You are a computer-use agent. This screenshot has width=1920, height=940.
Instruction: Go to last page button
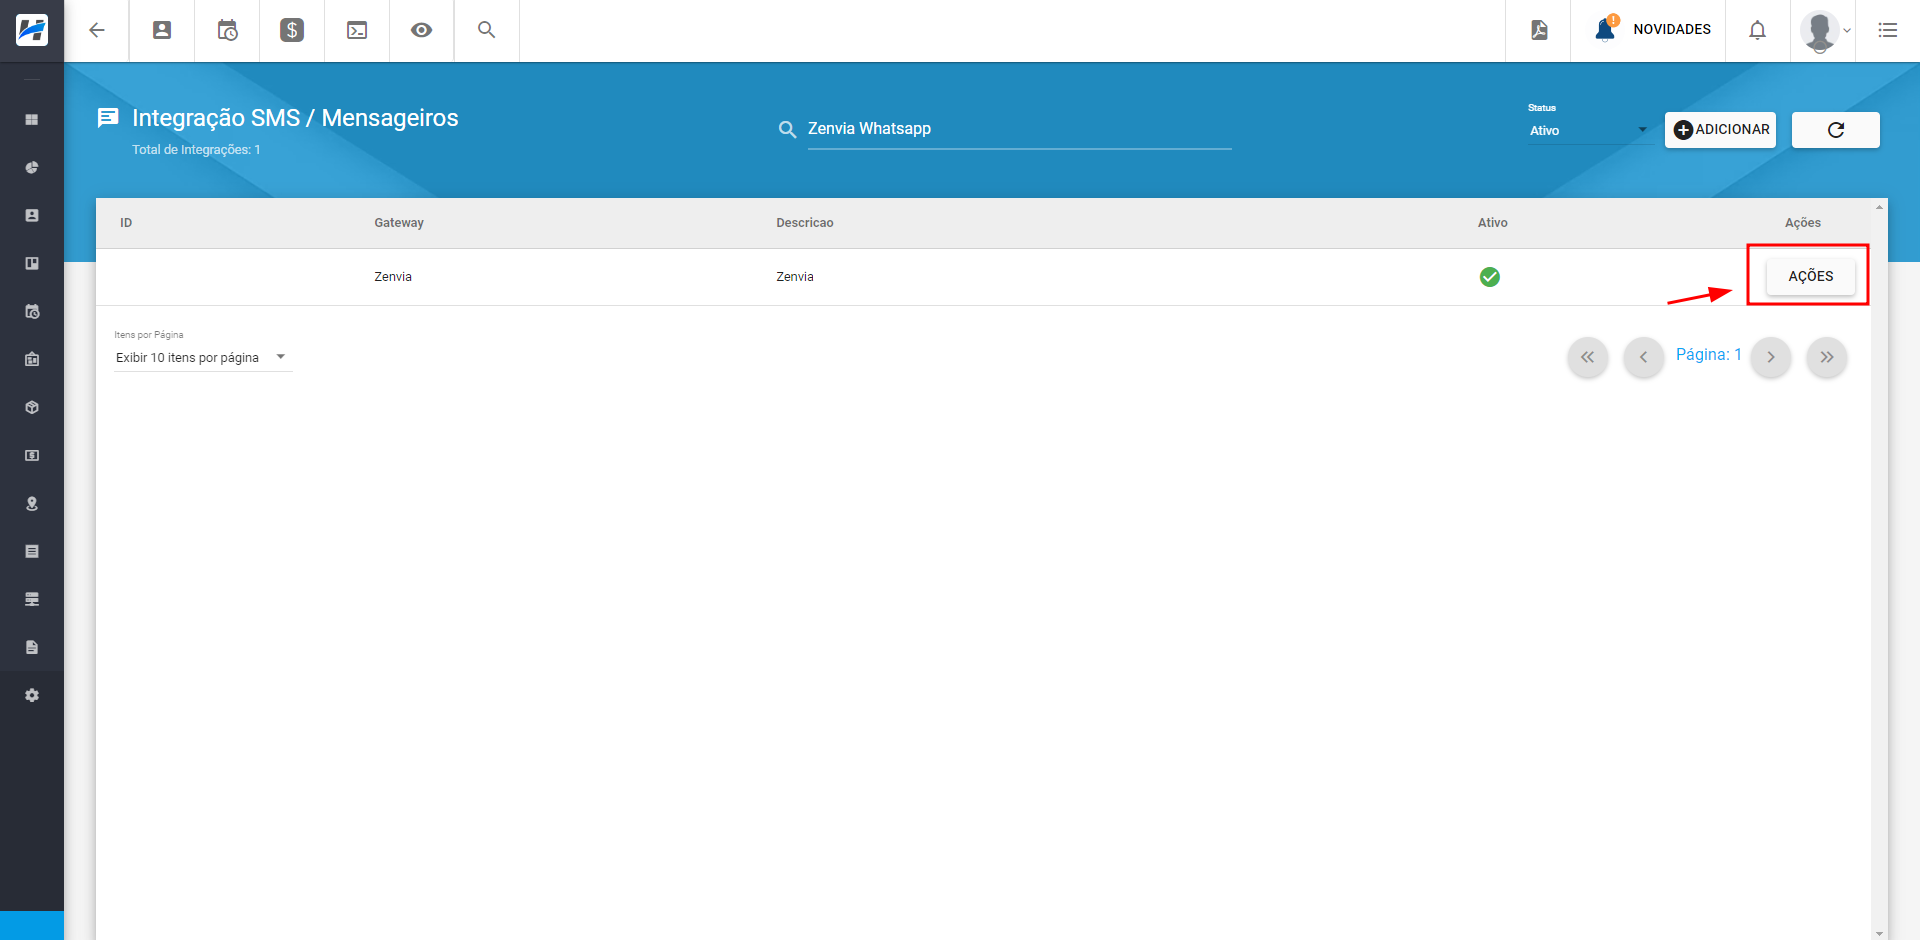(1827, 357)
